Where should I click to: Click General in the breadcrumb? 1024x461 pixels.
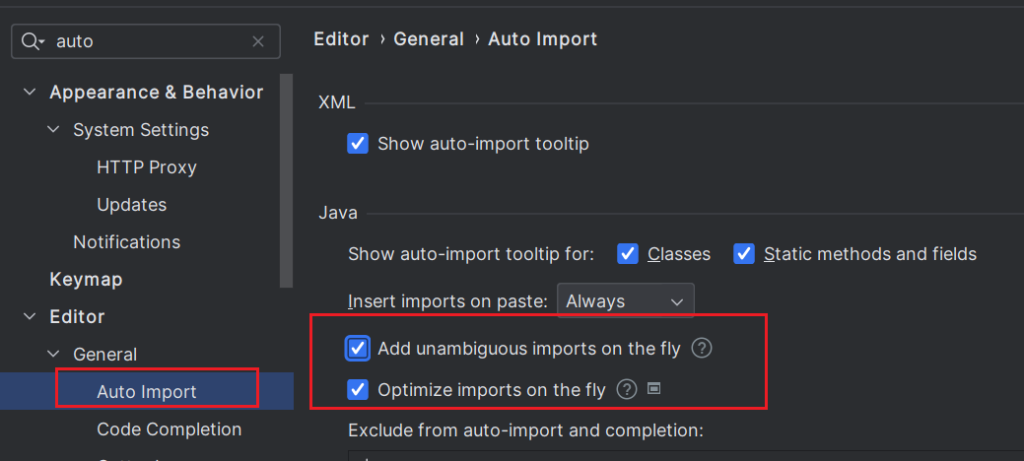point(428,39)
